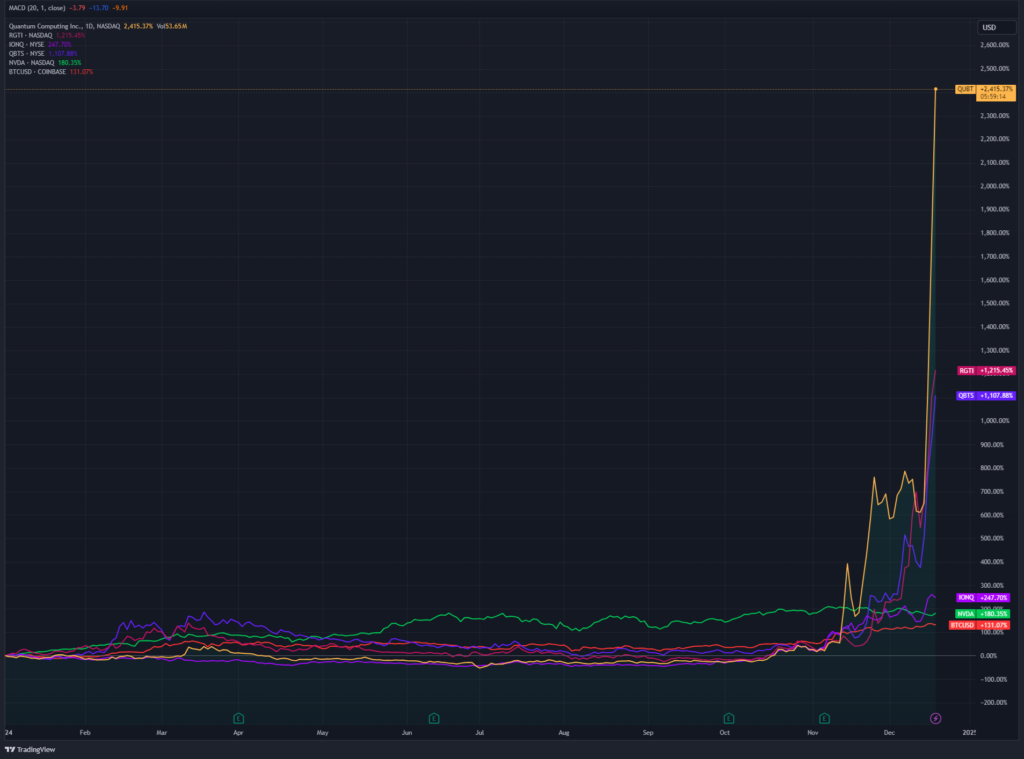
Task: Click the −200.00% price scale value
Action: click(x=993, y=703)
